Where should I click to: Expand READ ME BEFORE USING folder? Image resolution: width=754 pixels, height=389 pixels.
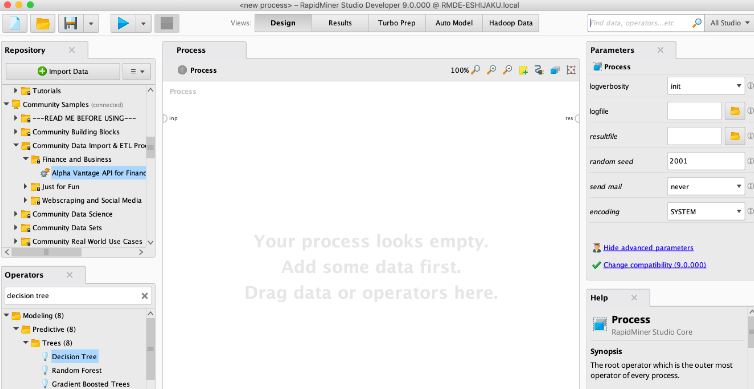(15, 118)
